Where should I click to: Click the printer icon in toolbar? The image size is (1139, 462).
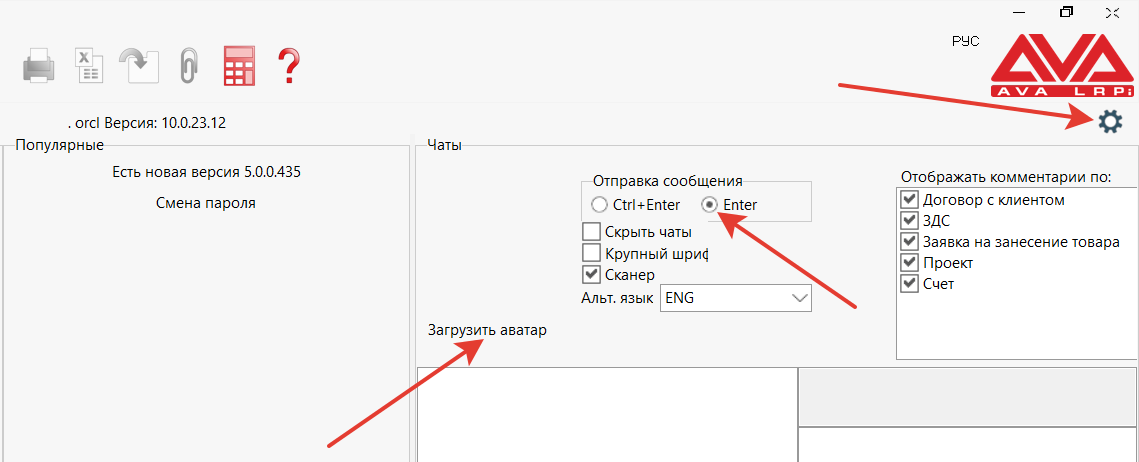pos(39,67)
